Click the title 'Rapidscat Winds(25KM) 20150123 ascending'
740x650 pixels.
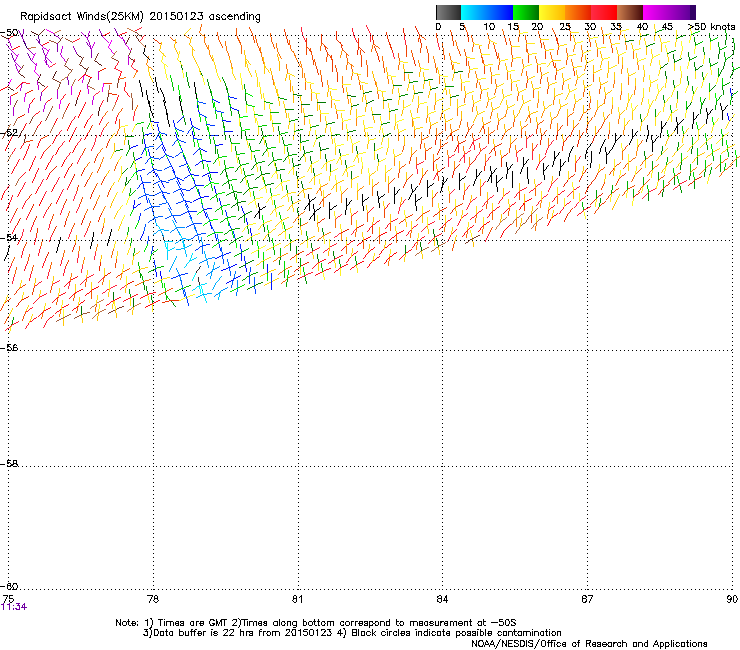point(140,17)
